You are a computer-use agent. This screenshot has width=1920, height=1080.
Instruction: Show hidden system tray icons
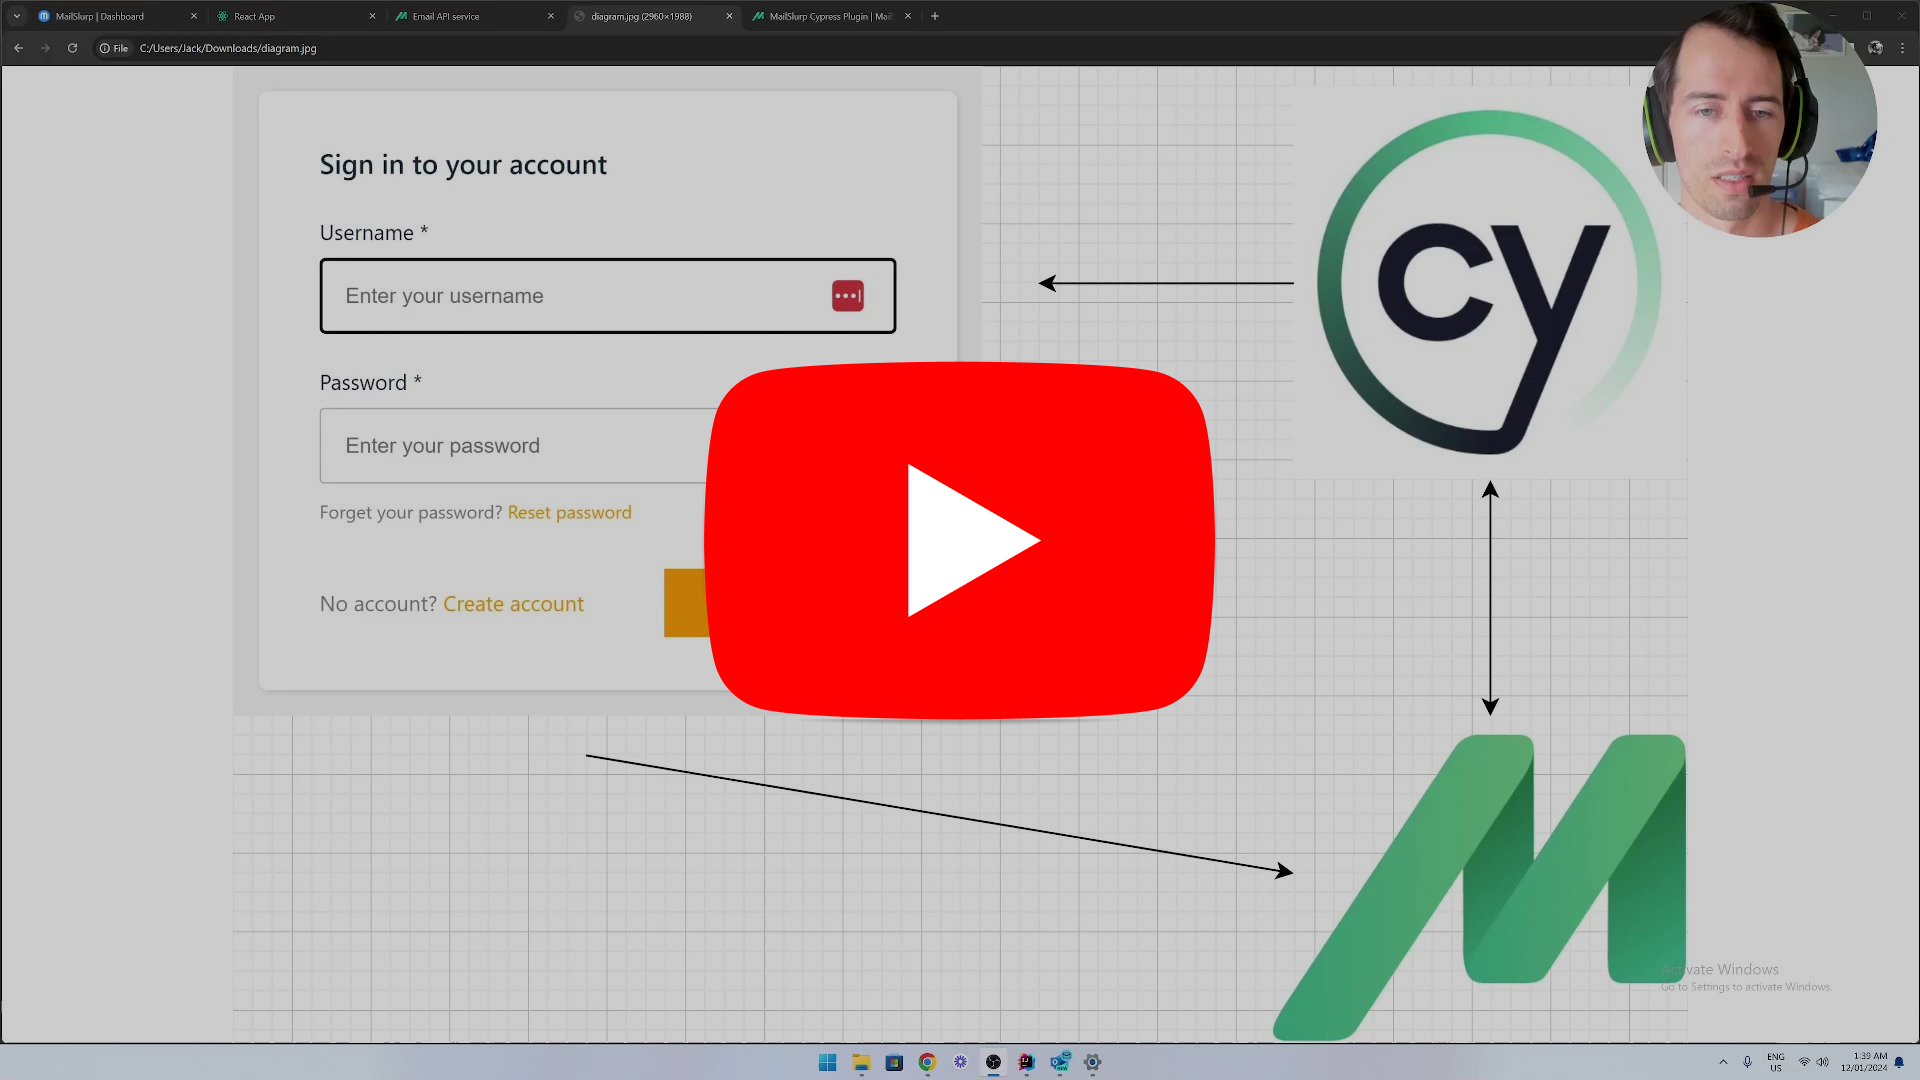coord(1723,1063)
